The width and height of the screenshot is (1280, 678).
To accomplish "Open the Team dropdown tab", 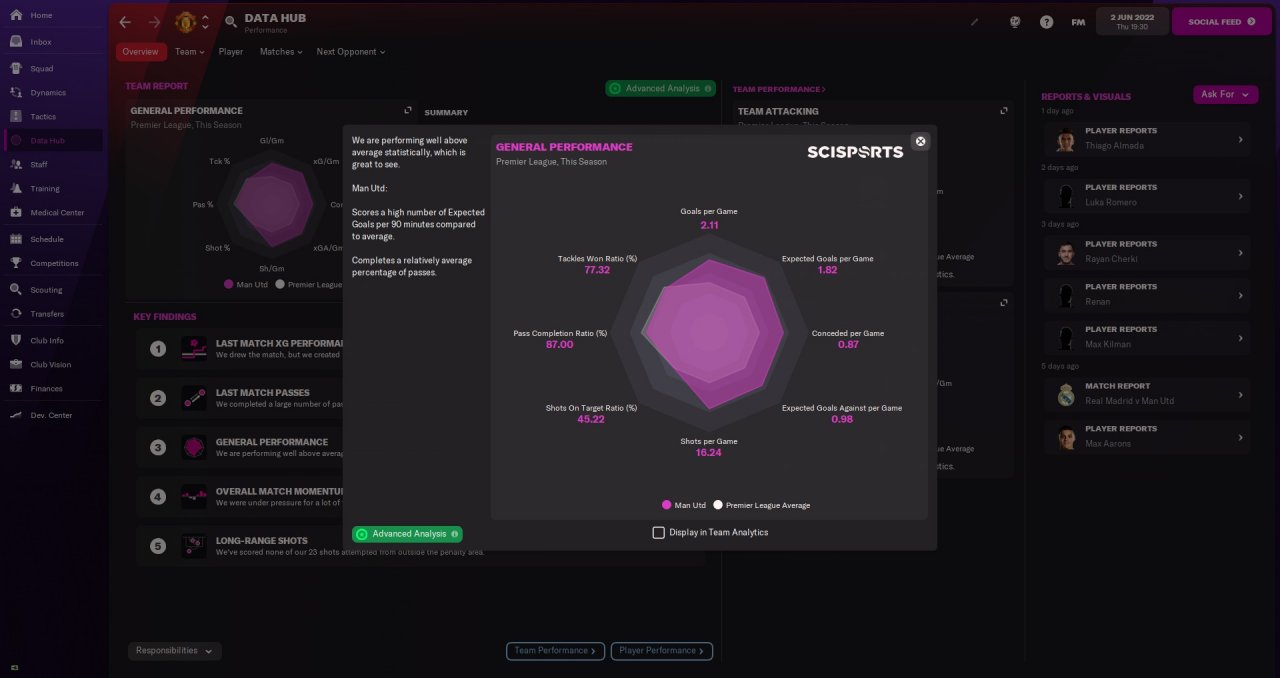I will point(189,52).
